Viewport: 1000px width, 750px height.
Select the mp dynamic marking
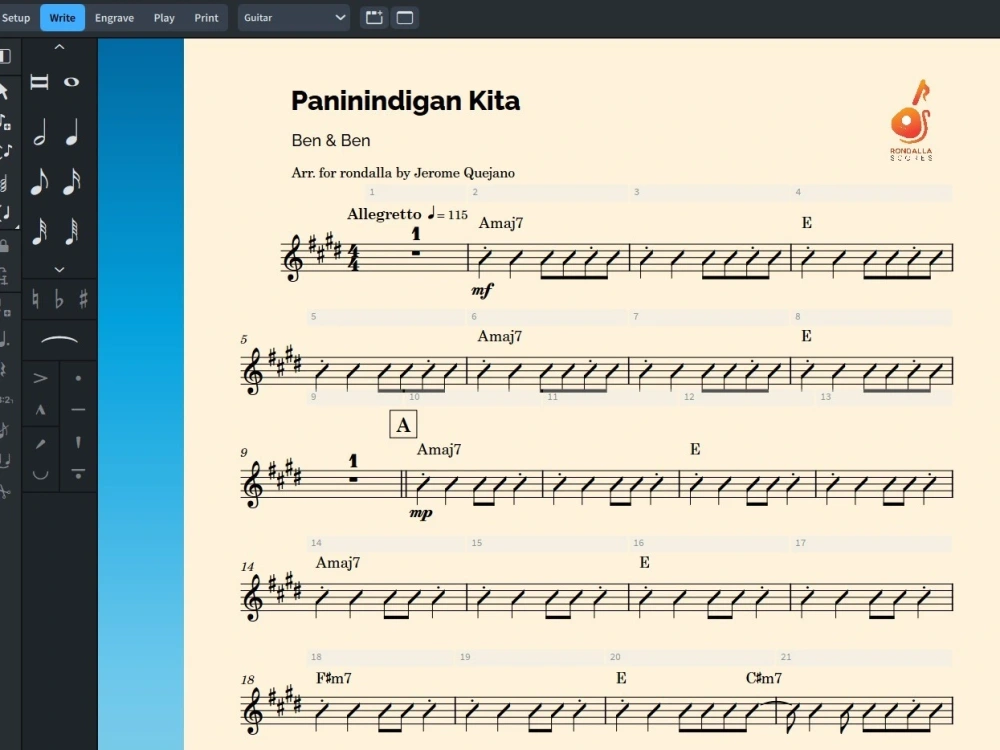coord(421,513)
